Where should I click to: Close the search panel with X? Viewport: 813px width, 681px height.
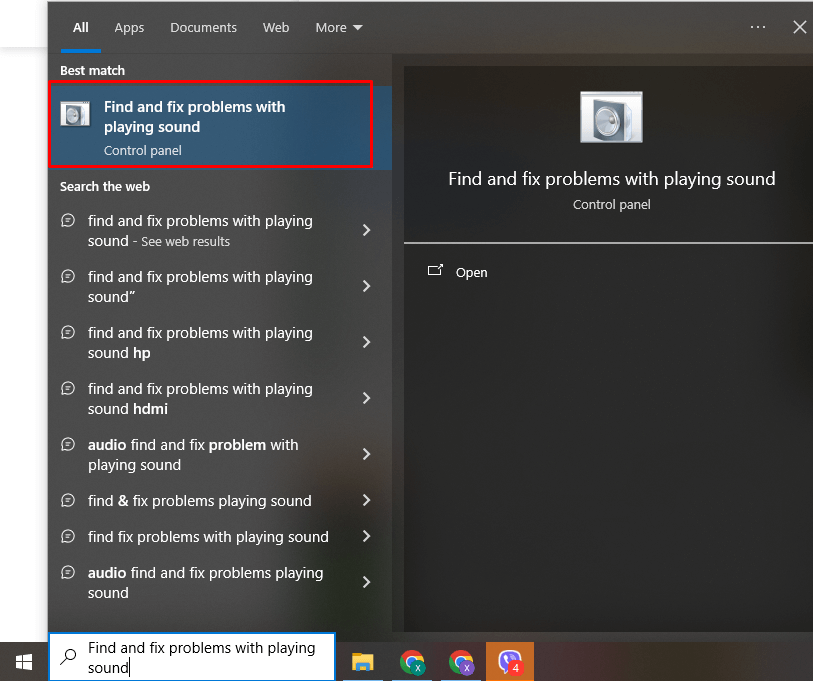(800, 27)
